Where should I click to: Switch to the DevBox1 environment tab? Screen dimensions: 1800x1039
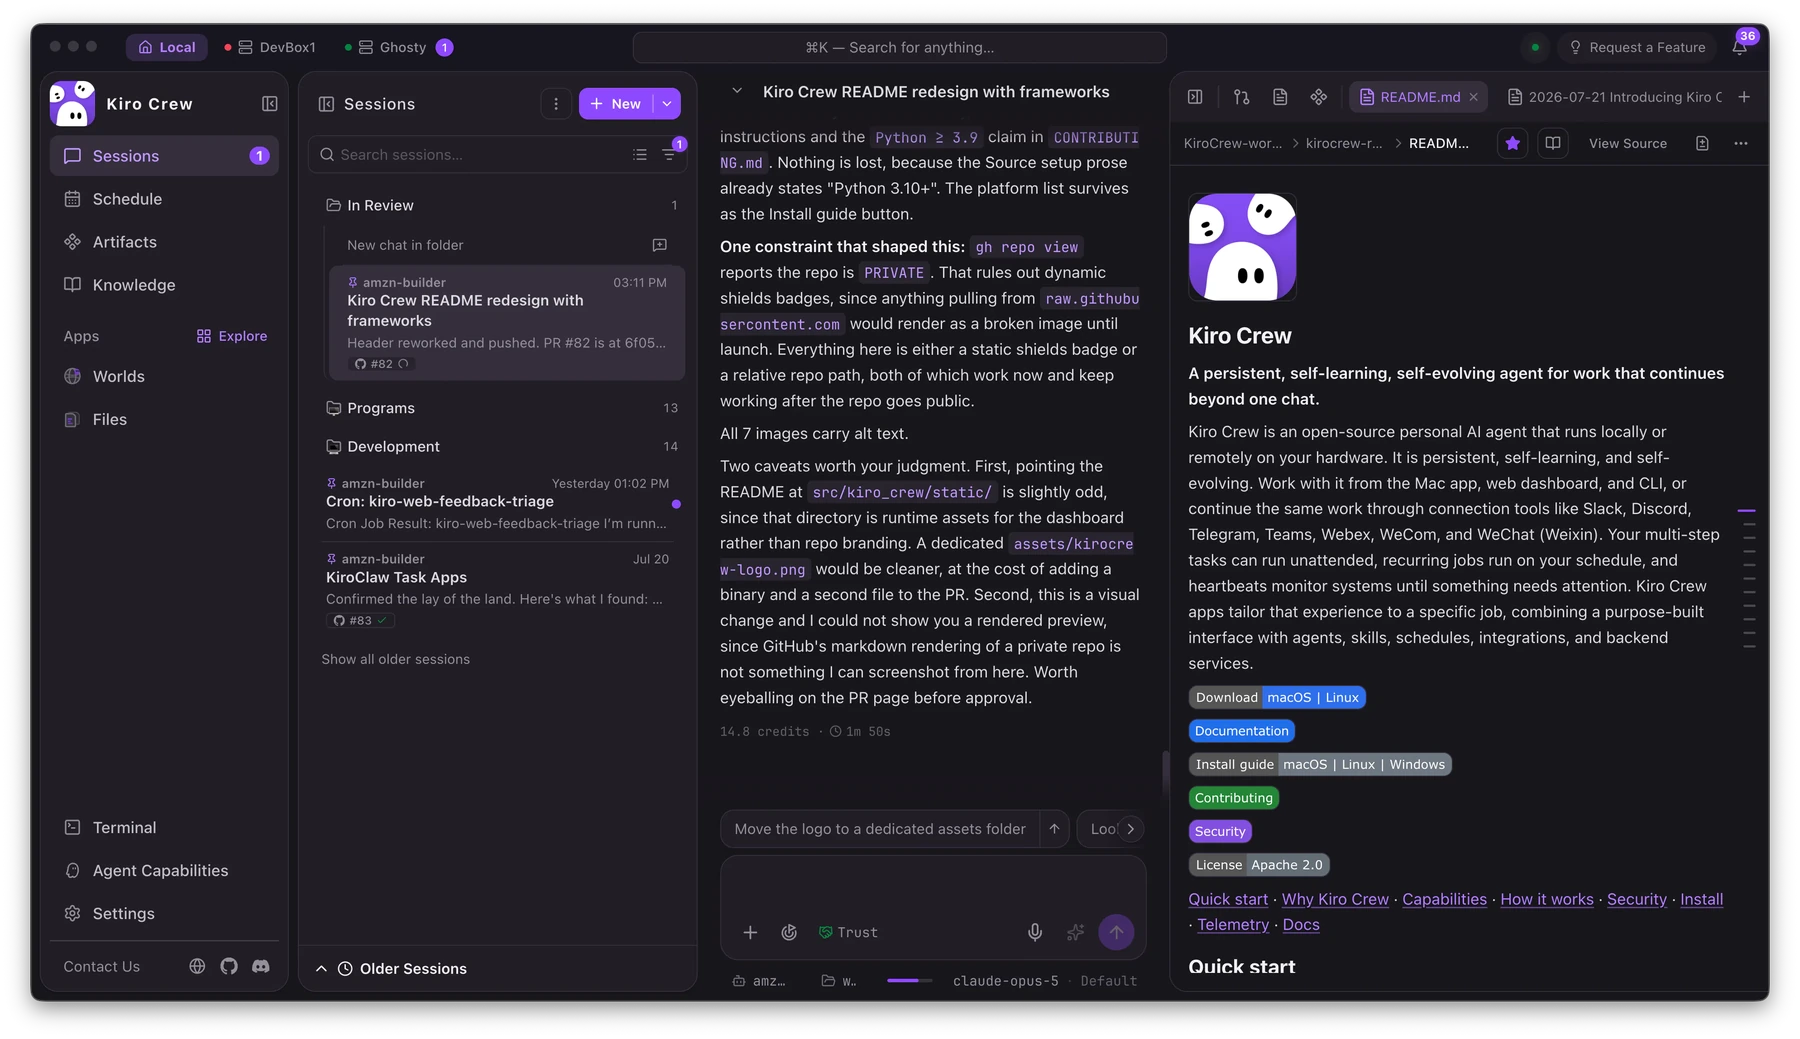[271, 47]
